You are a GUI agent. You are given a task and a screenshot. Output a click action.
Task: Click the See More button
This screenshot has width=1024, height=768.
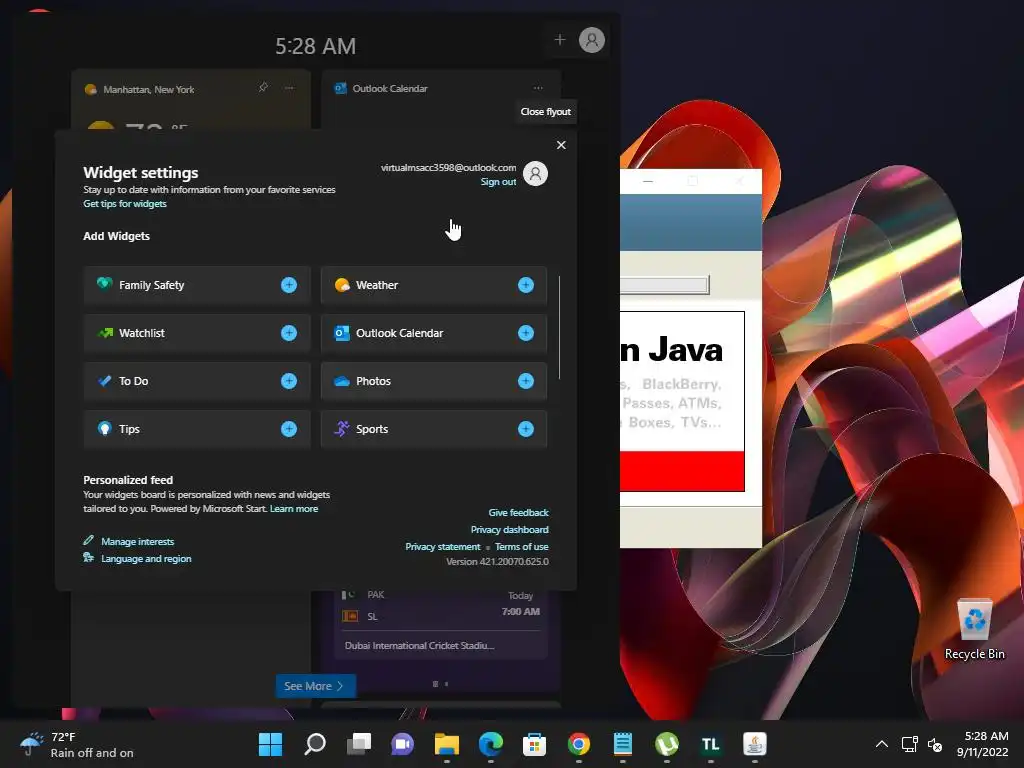click(315, 686)
